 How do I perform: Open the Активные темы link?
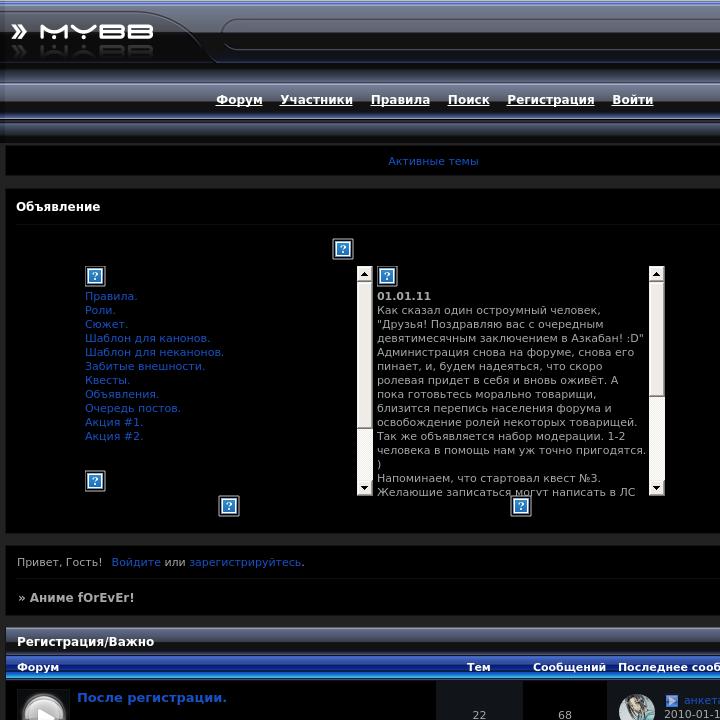(x=433, y=161)
